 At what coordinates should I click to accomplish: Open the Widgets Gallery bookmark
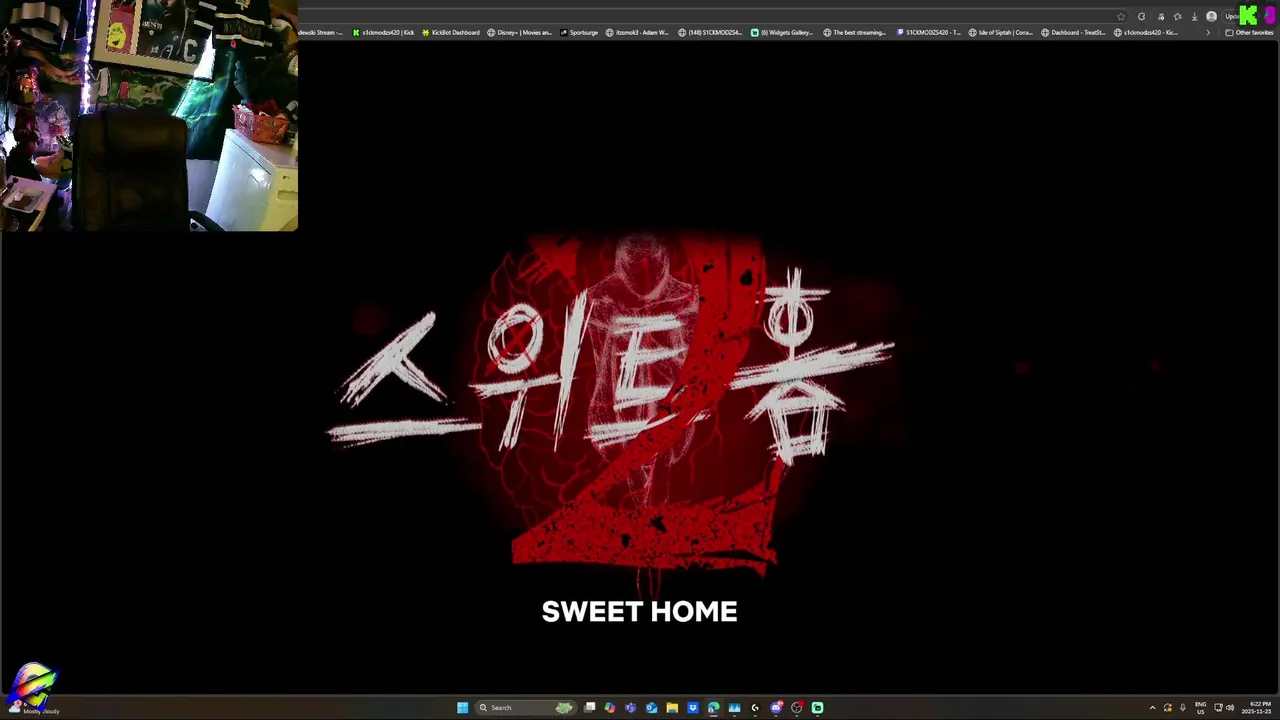[782, 33]
